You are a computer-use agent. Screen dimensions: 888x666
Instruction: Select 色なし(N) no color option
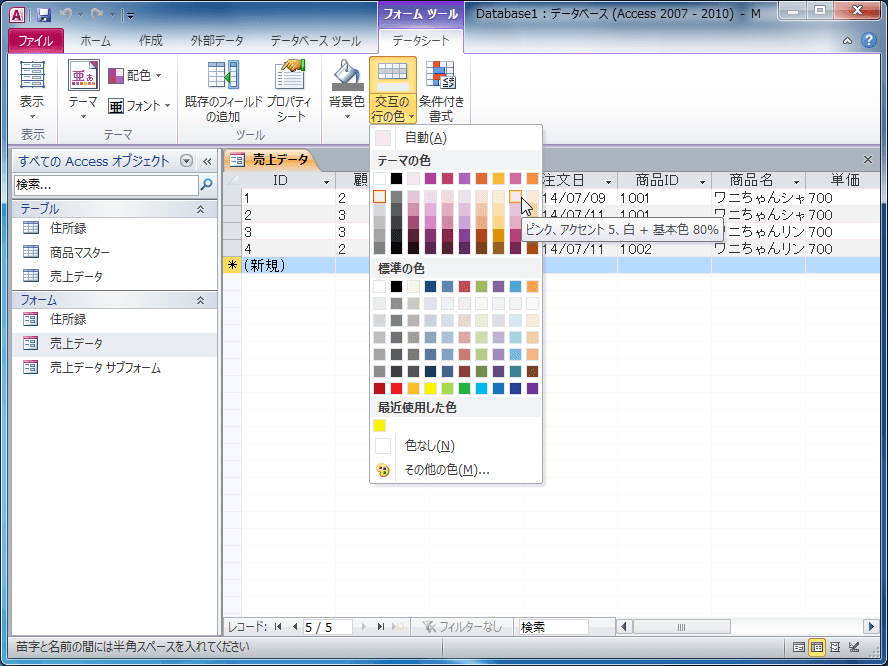pos(429,446)
